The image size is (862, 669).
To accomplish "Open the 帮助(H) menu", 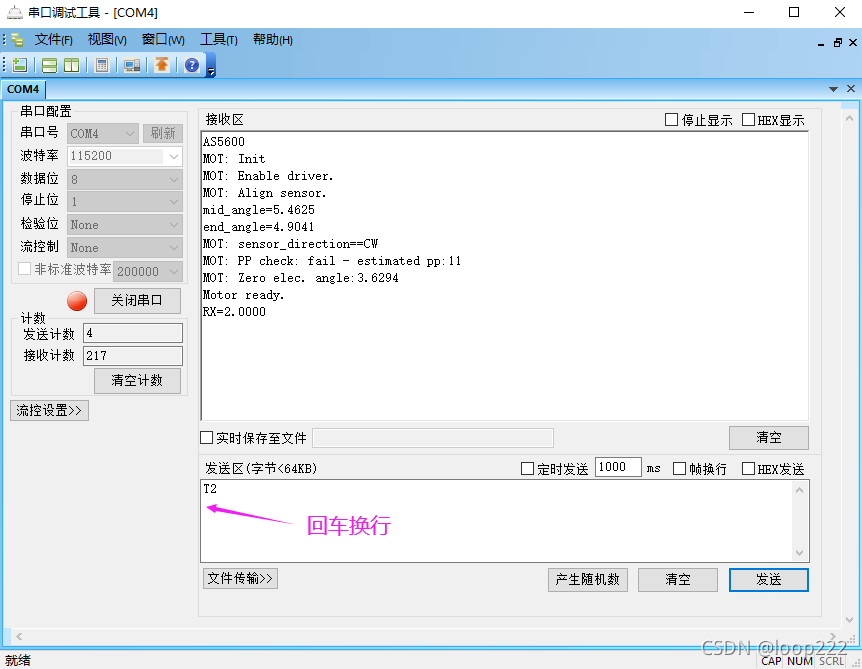I will [273, 40].
